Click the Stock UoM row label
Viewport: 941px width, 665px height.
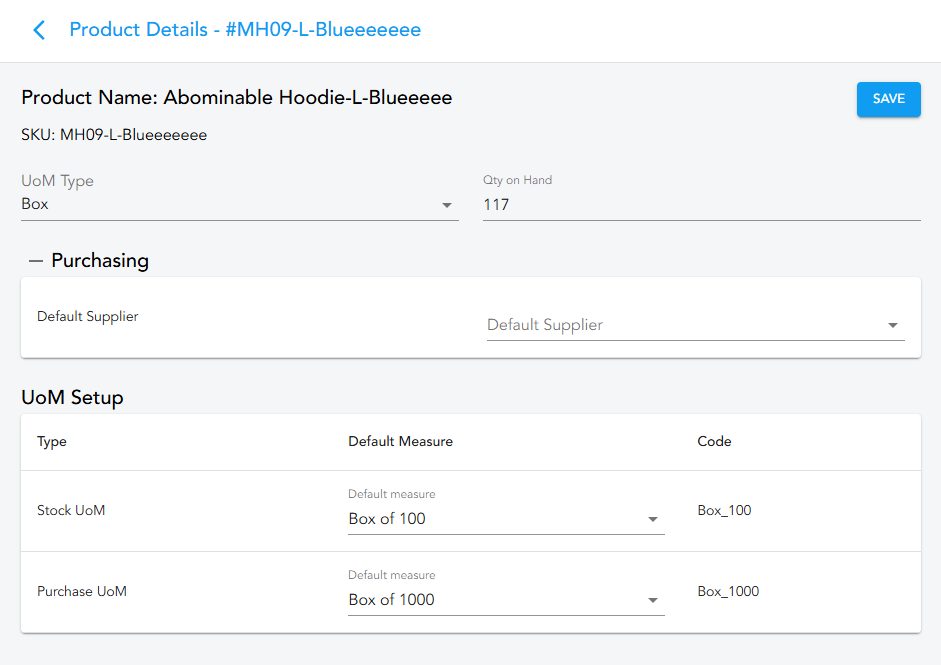71,510
